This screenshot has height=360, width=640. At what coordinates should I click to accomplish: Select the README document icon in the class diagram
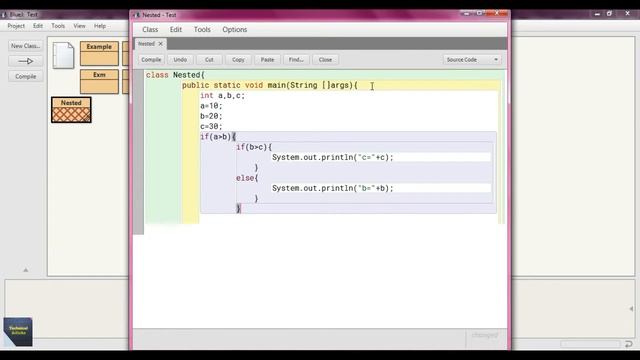pos(64,55)
